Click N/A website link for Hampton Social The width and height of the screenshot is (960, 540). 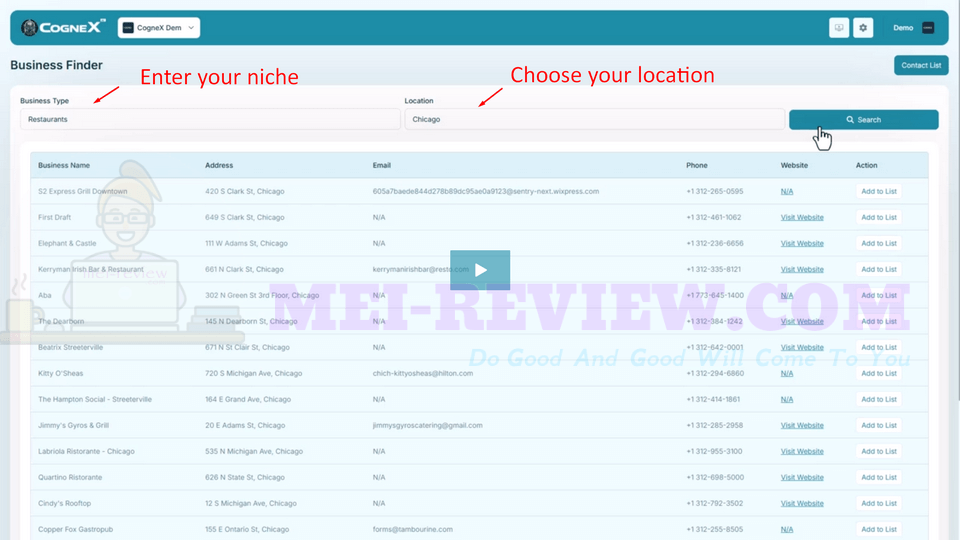click(x=787, y=399)
